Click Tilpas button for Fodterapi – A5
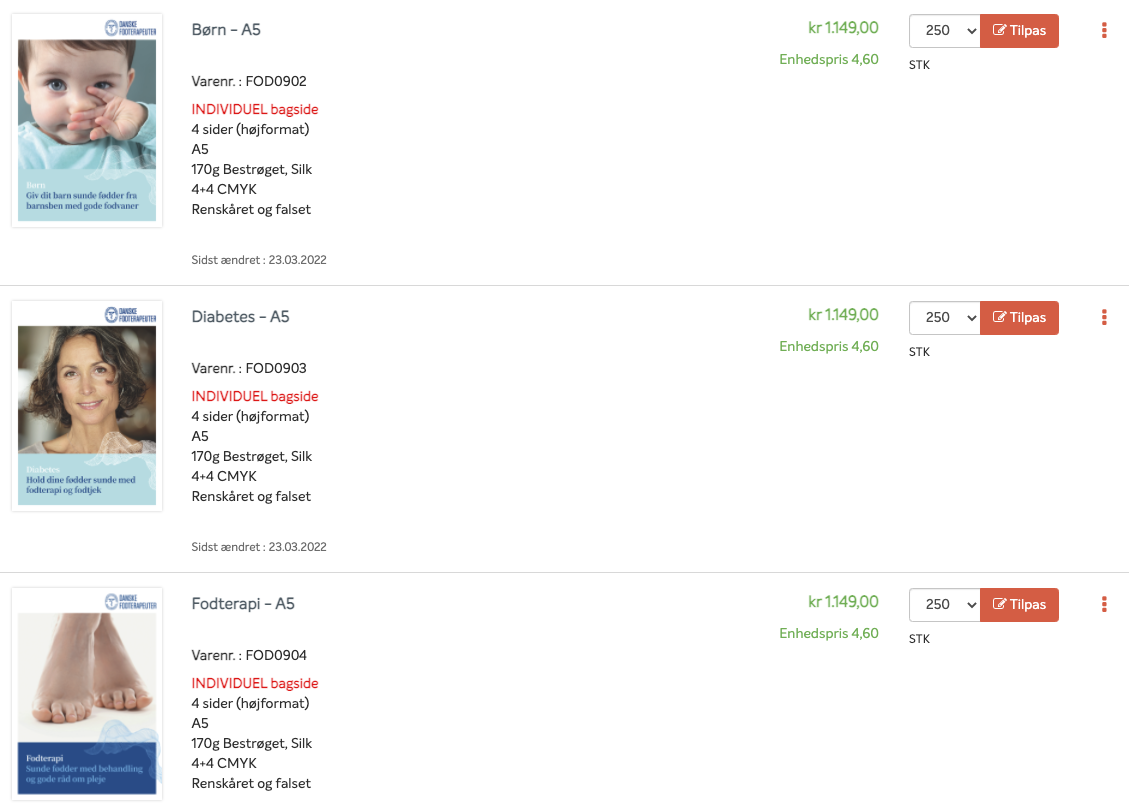 point(1019,605)
